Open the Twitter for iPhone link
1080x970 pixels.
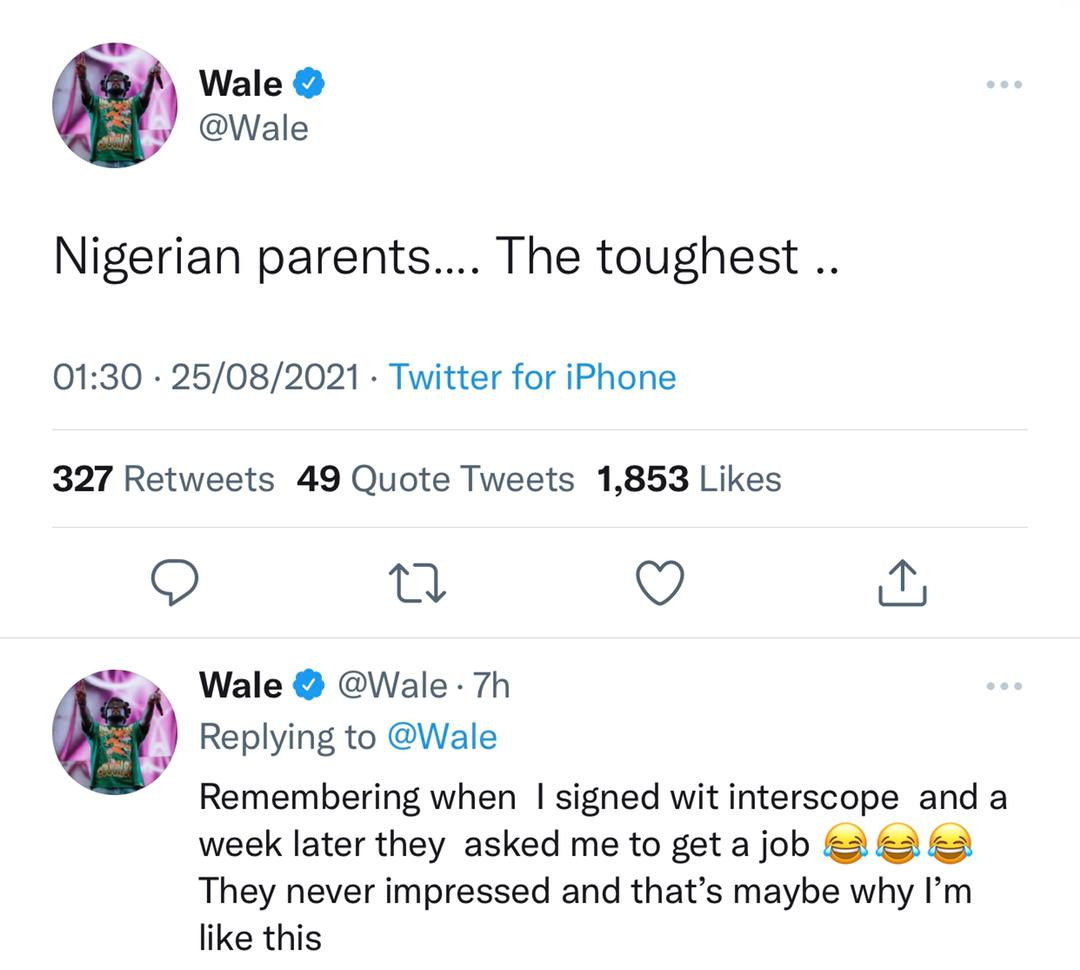[x=533, y=378]
